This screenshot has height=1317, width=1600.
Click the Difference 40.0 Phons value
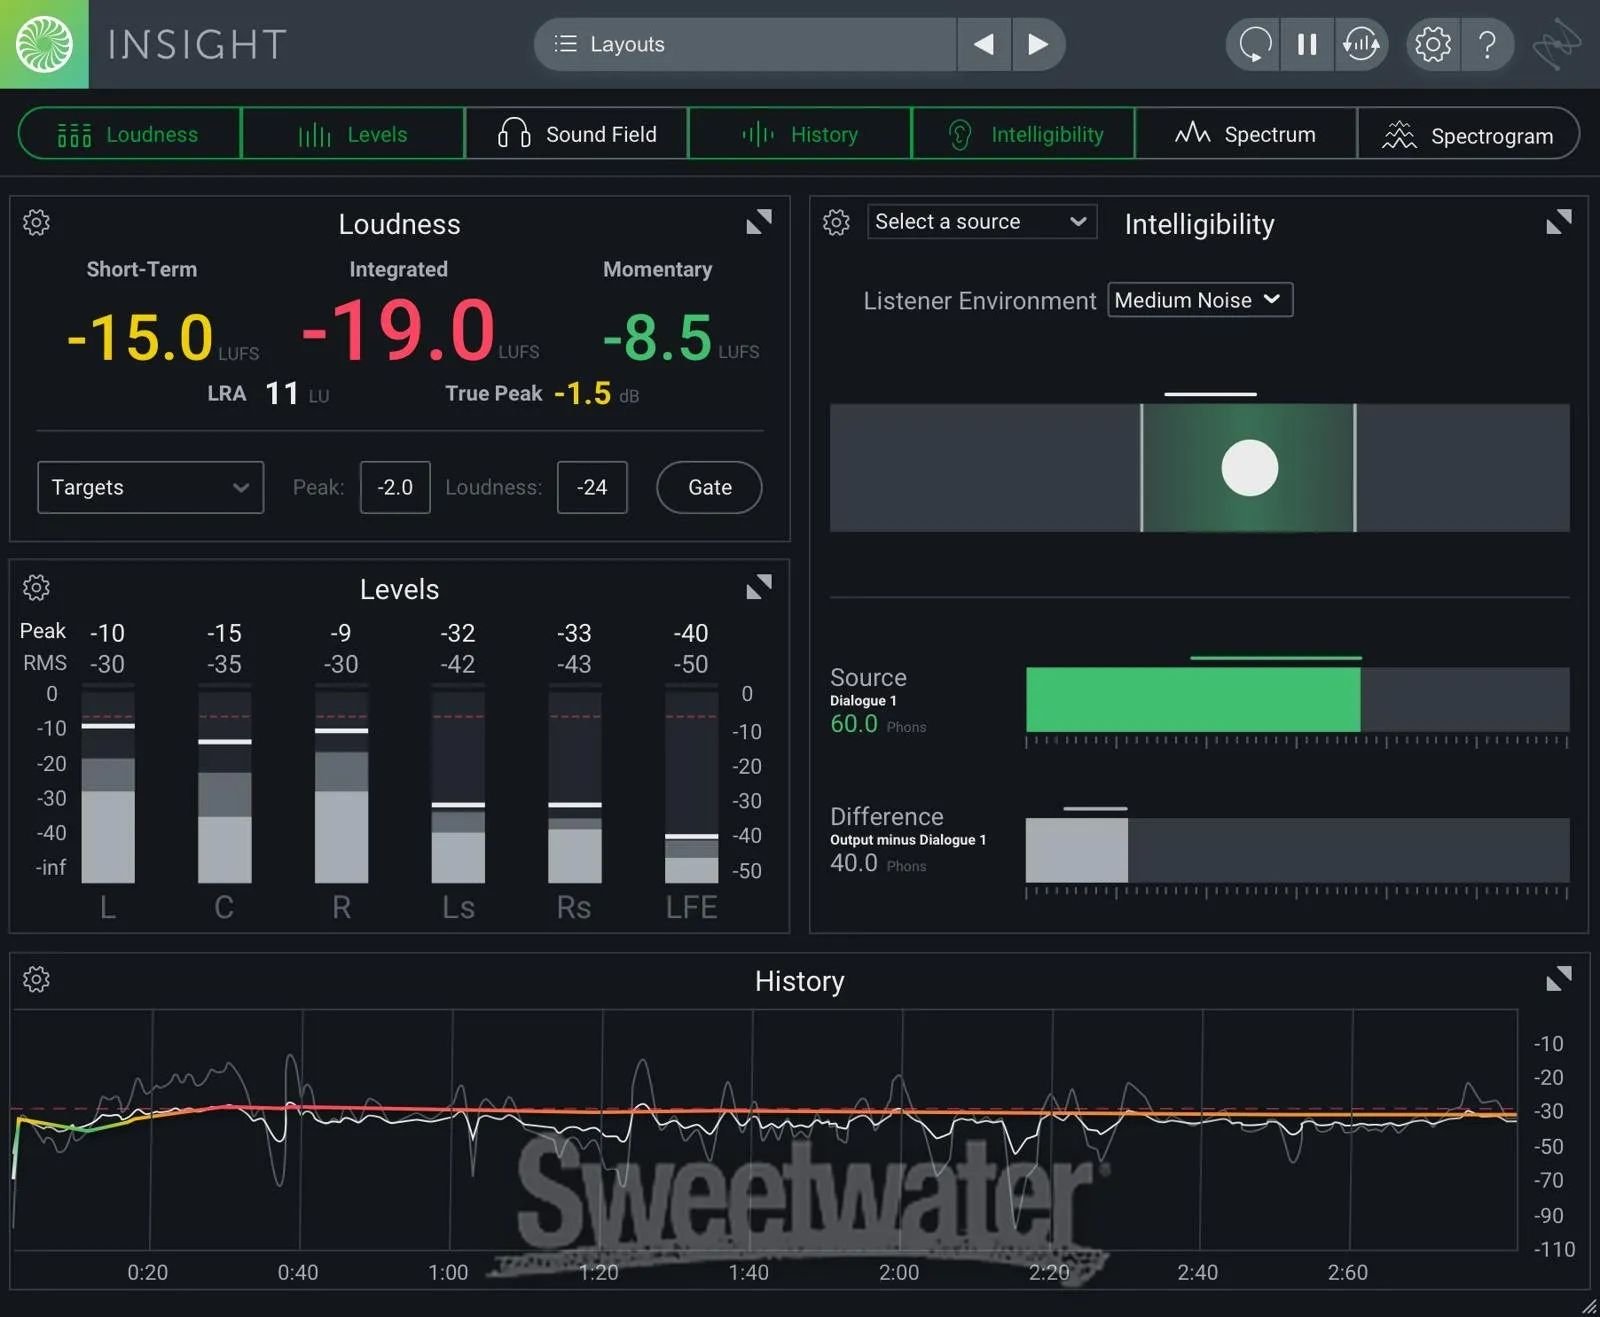click(854, 863)
